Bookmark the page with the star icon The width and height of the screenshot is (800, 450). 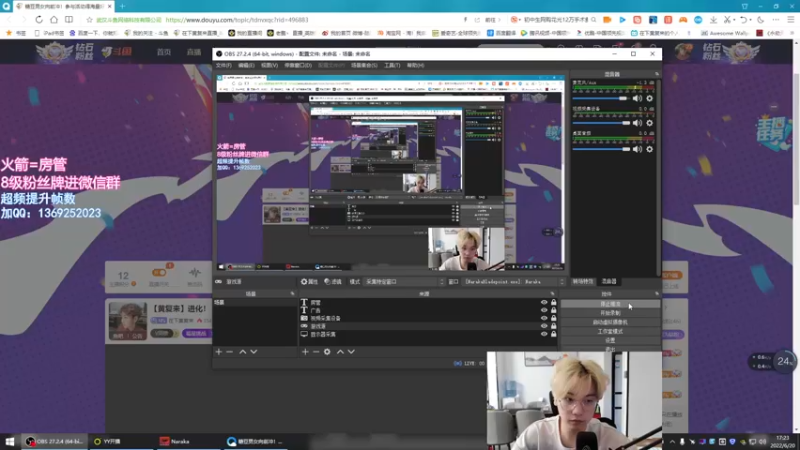pos(89,20)
